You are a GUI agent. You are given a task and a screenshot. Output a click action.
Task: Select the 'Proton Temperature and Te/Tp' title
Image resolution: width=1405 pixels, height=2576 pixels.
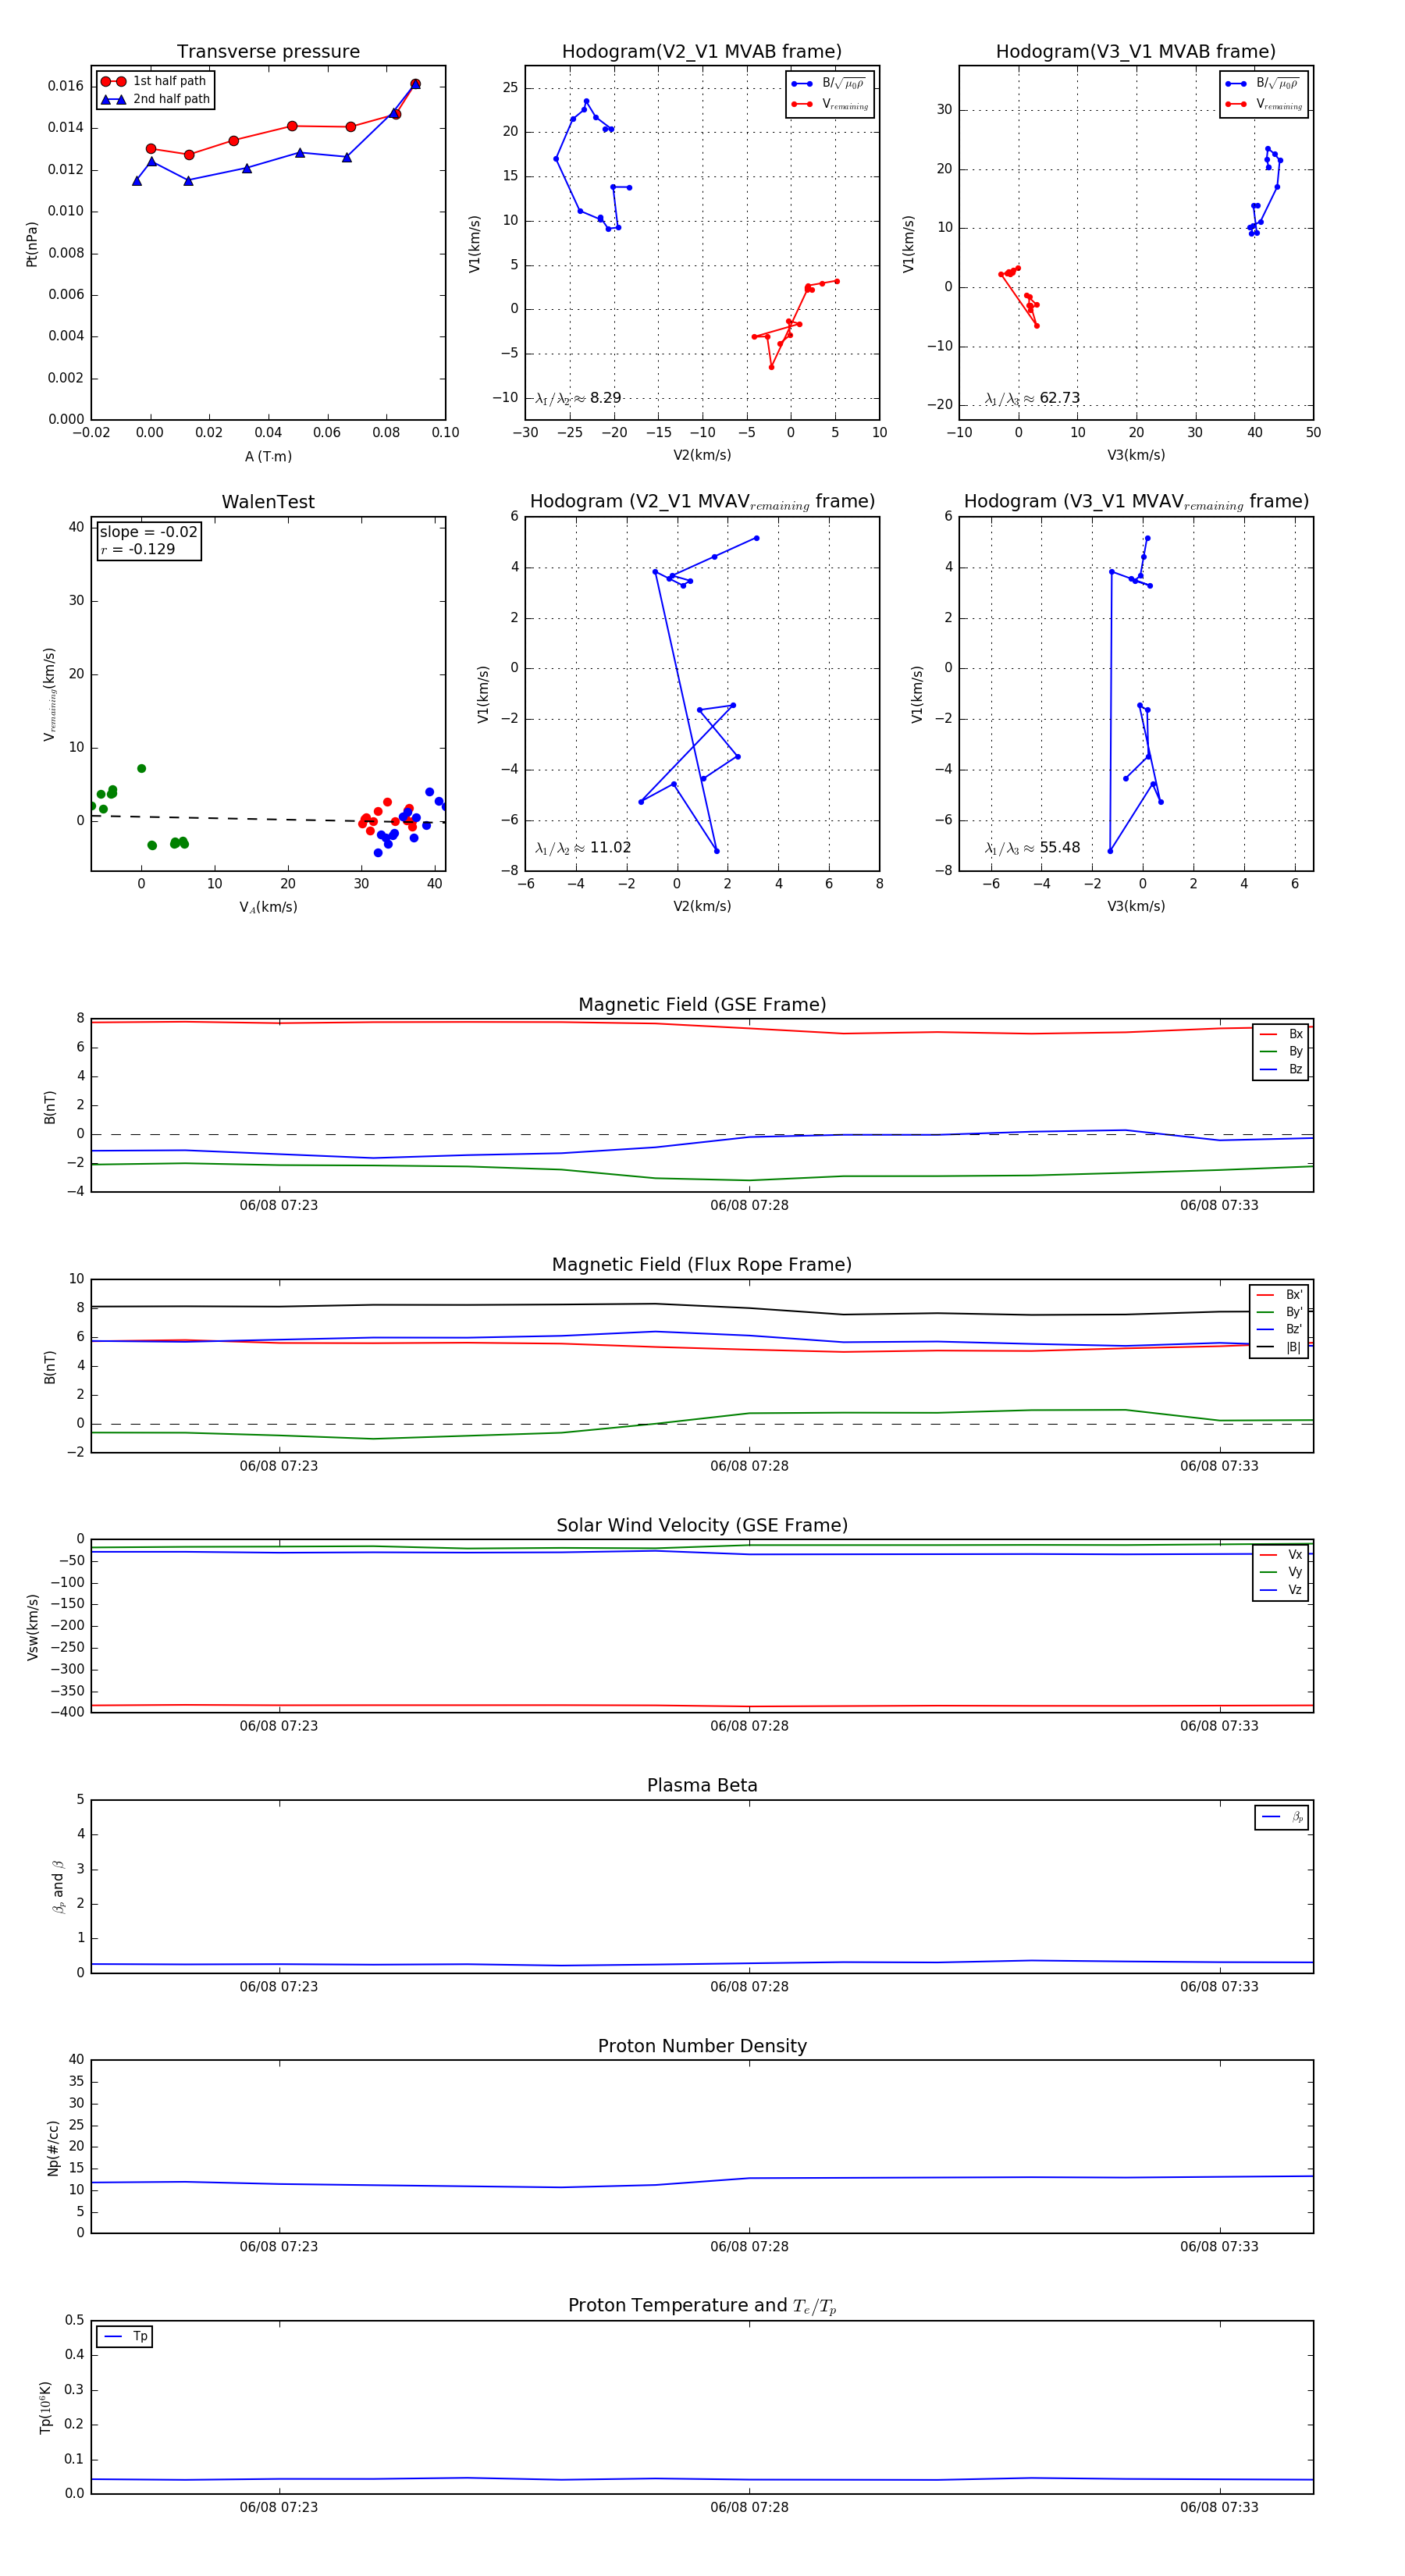pos(702,2306)
